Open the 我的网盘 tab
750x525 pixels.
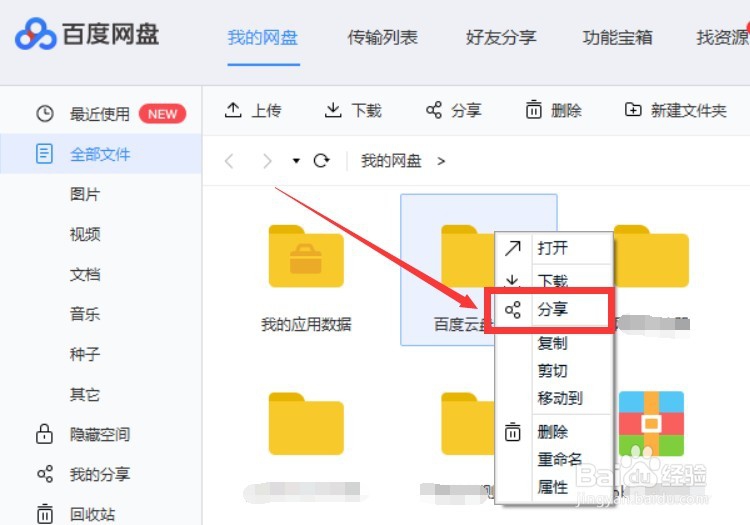point(263,37)
